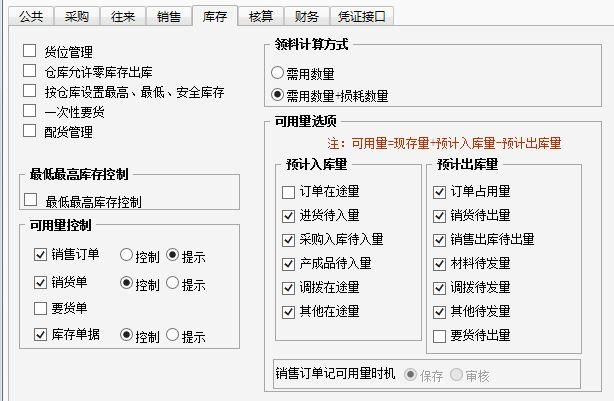This screenshot has width=614, height=401.
Task: Select 审核 for 销售订单记可用量时机
Action: pyautogui.click(x=456, y=375)
